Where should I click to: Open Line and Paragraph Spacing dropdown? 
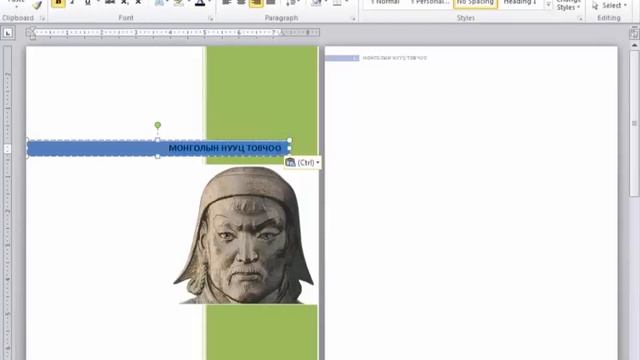tap(291, 3)
